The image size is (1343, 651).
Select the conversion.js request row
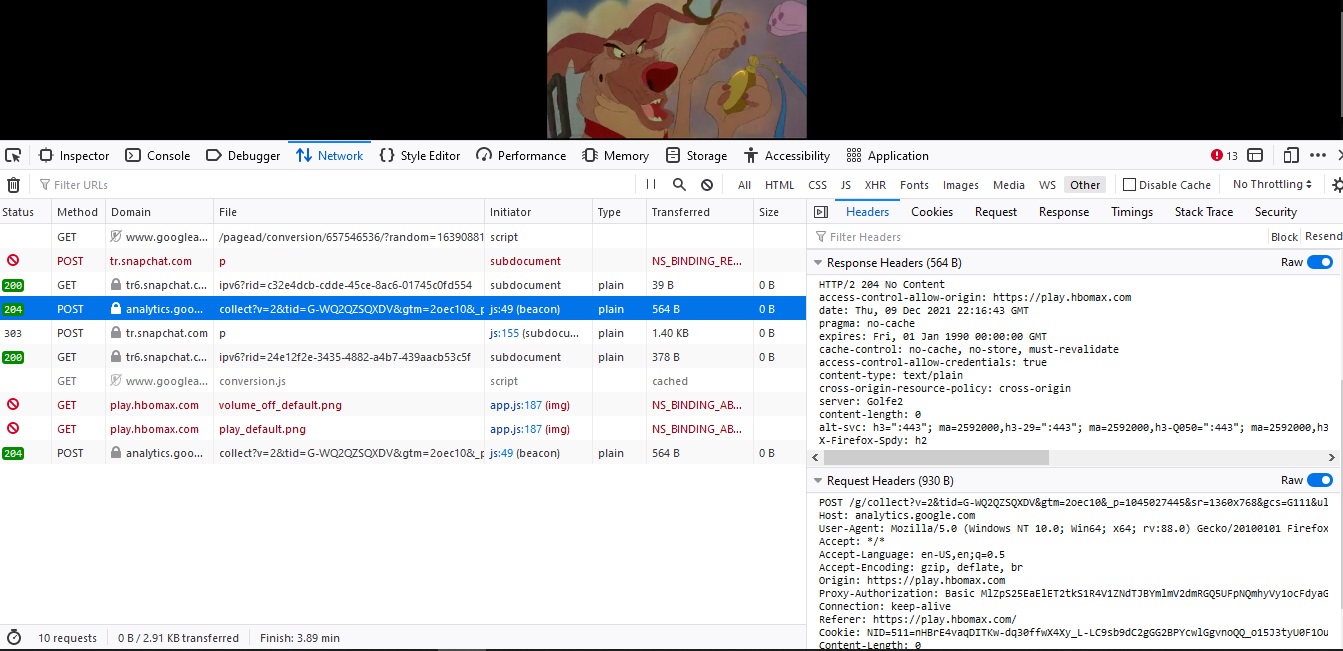tap(403, 381)
